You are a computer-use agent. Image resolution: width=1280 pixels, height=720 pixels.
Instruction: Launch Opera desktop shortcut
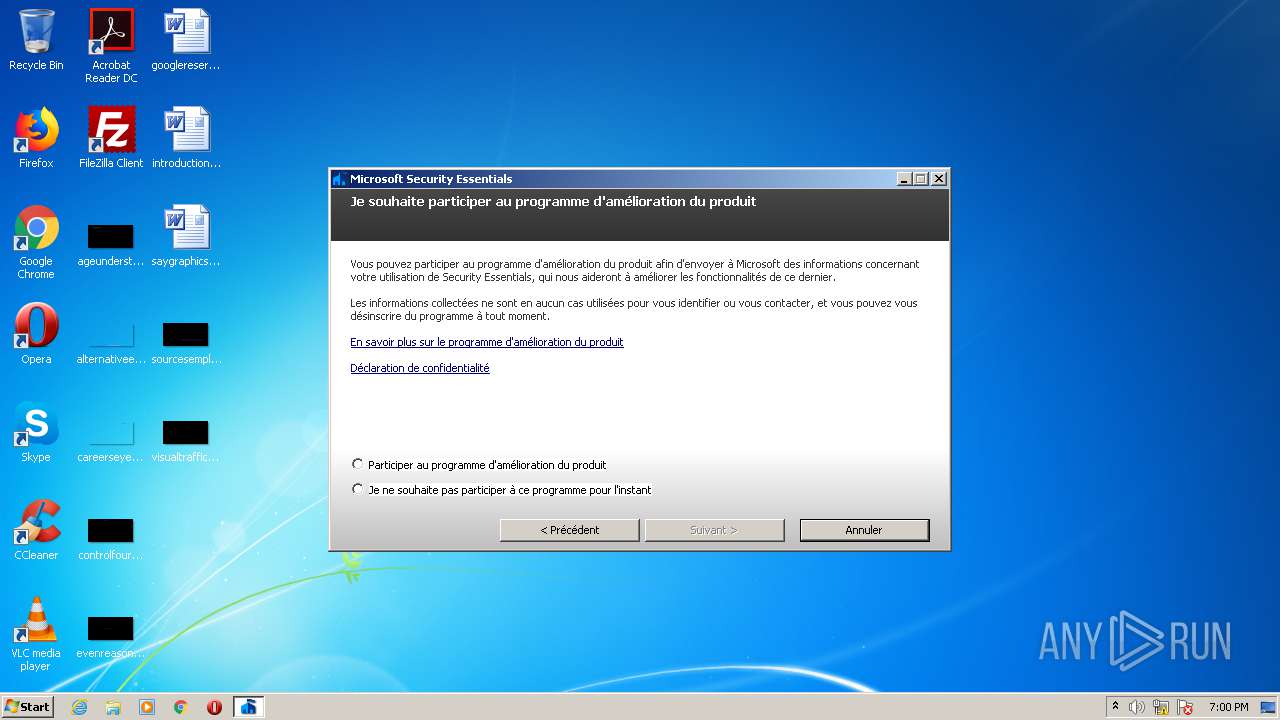click(36, 334)
